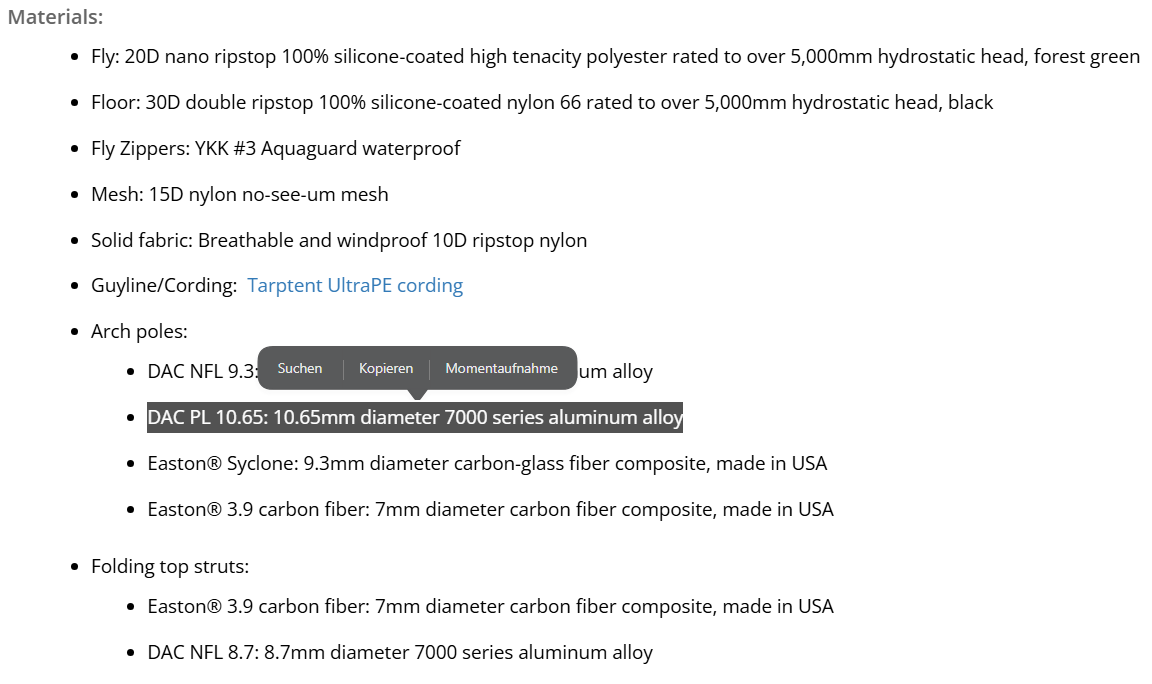Viewport: 1152px width, 684px height.
Task: Click the Floor 30D double ripstop line
Action: pyautogui.click(x=541, y=102)
